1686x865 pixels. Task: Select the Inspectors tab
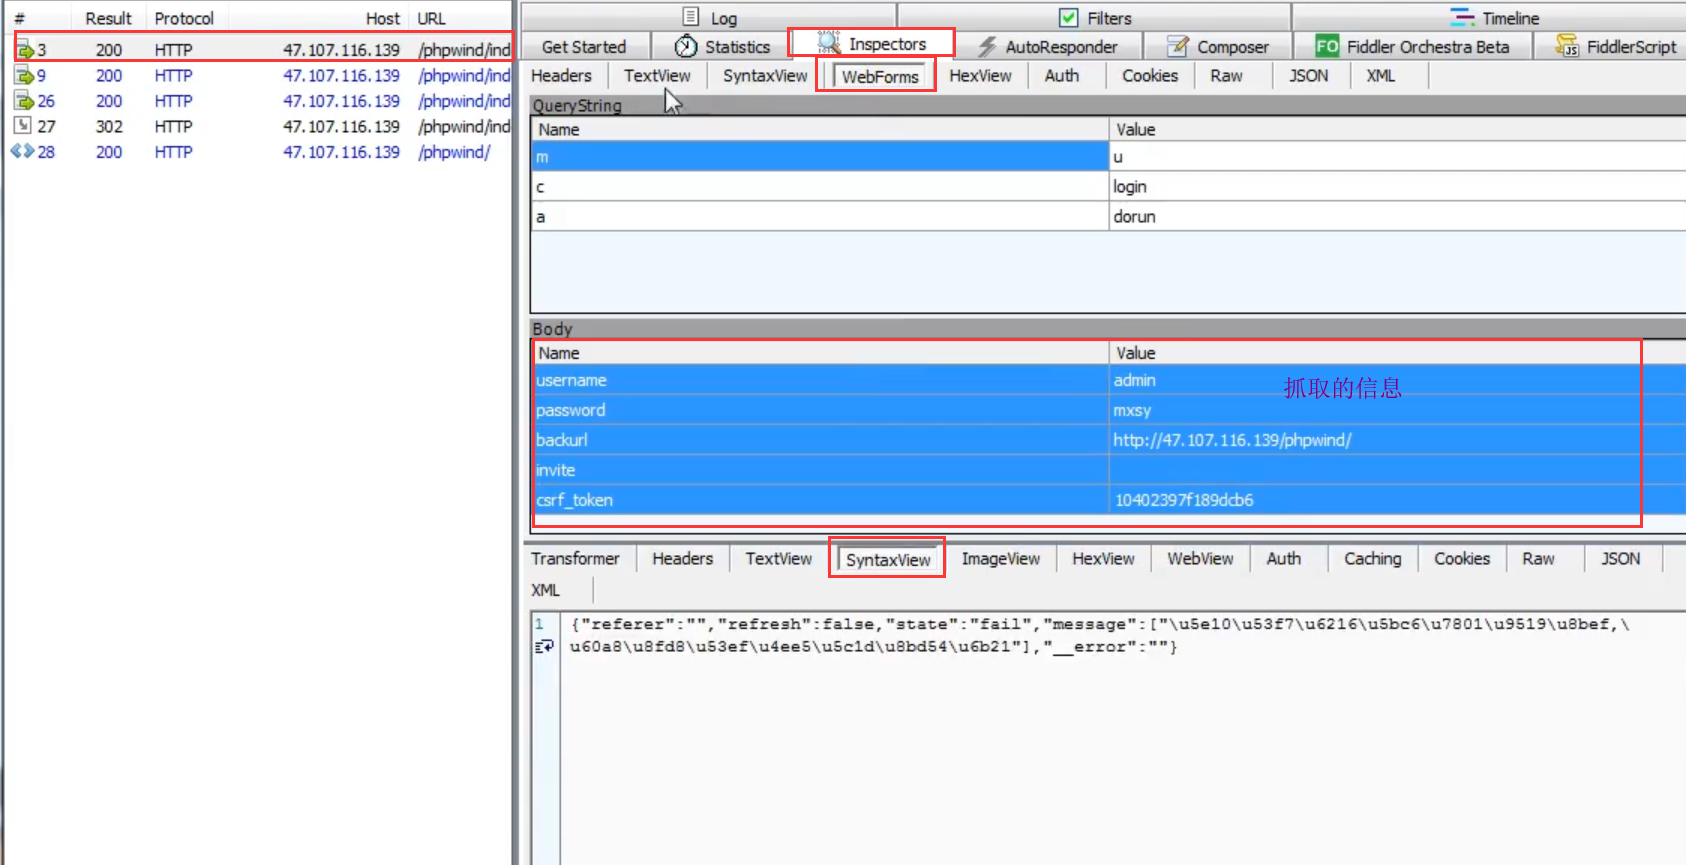pos(872,44)
